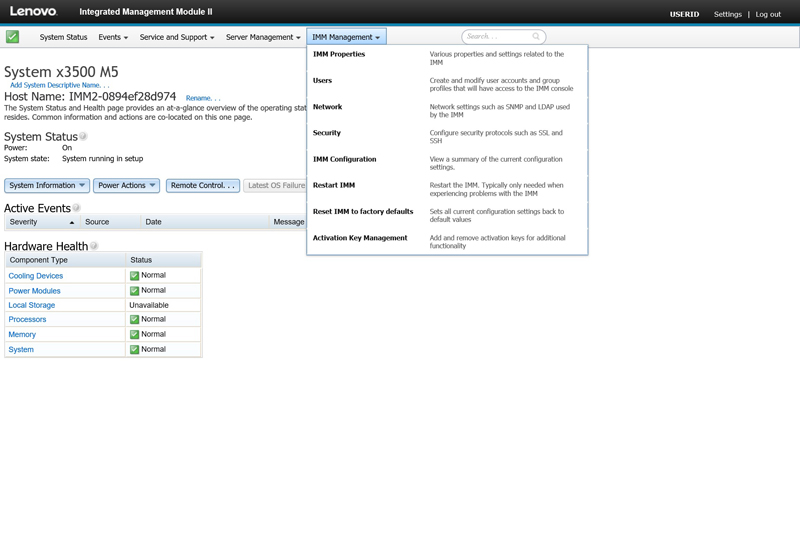Screen dimensions: 800x551
Task: Click the green system health checkmark icon
Action: [13, 37]
